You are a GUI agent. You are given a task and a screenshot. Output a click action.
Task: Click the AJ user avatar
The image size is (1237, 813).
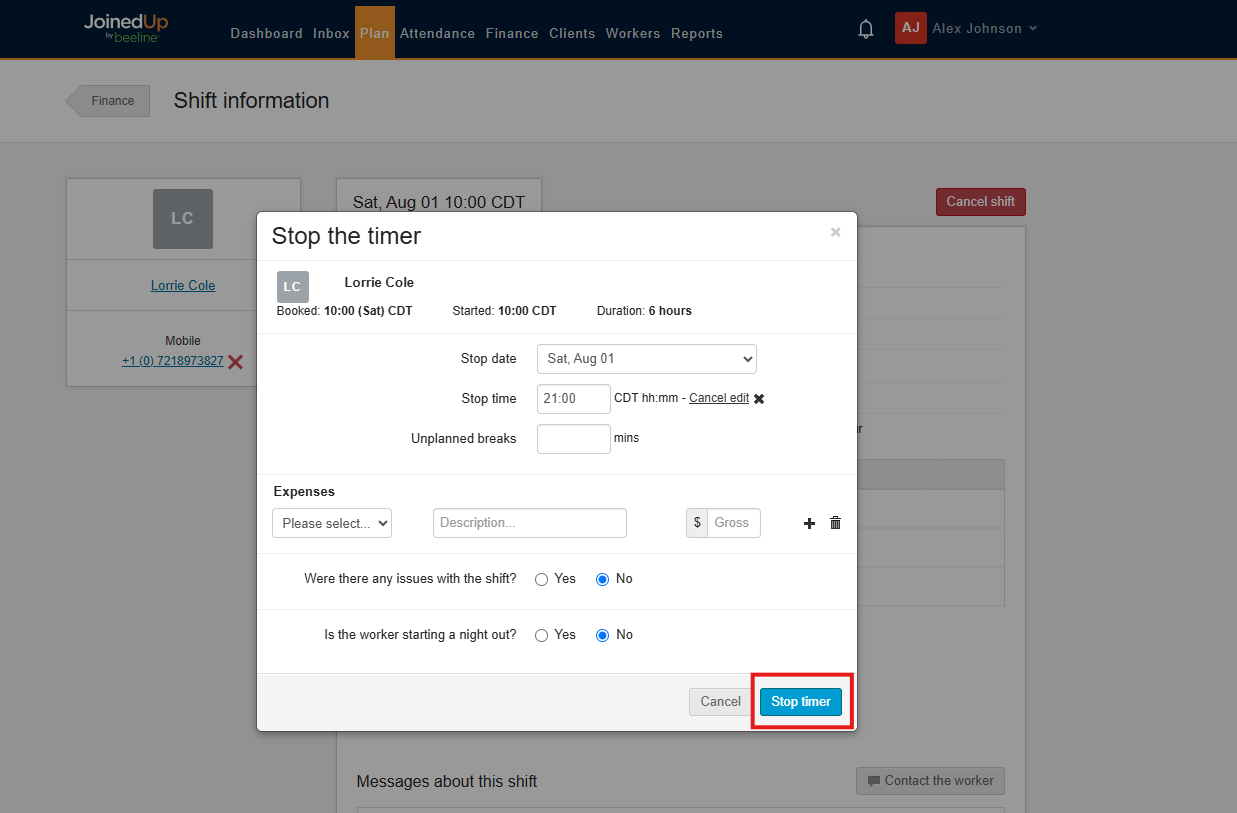pos(910,28)
